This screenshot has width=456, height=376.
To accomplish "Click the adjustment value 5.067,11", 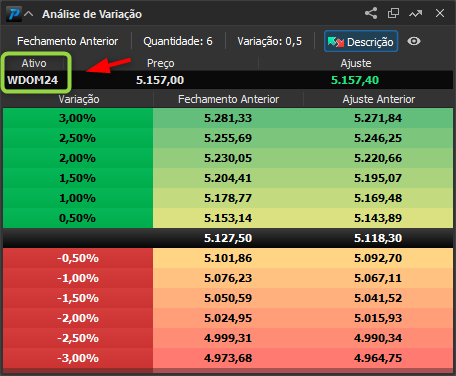I will pos(378,278).
